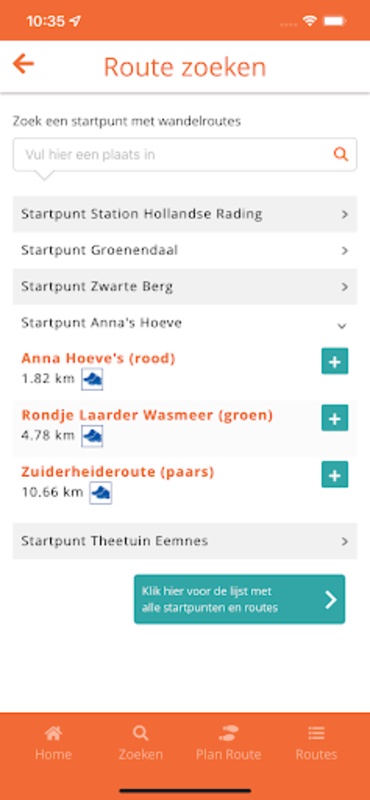Tap the orange back arrow

click(x=23, y=64)
